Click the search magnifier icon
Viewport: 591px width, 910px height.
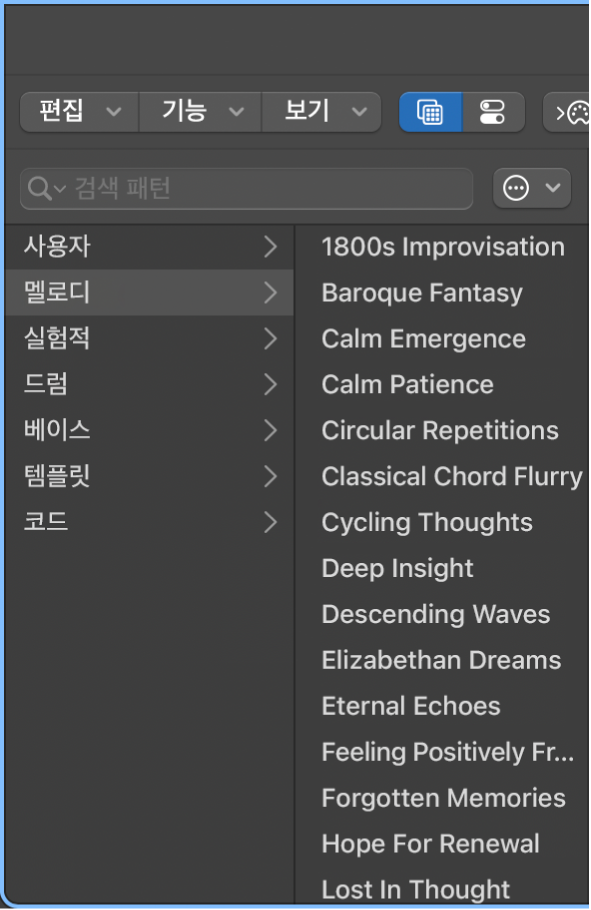pyautogui.click(x=40, y=188)
